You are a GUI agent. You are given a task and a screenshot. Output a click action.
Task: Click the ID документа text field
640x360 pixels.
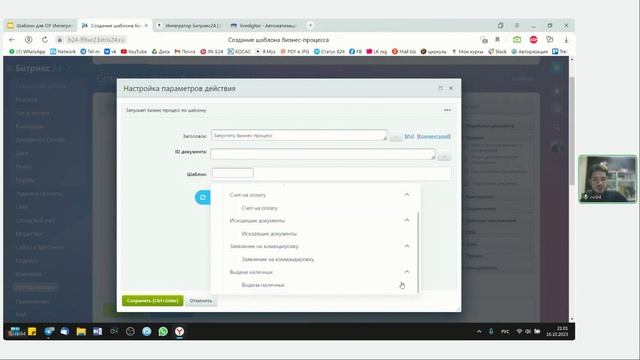tap(323, 154)
